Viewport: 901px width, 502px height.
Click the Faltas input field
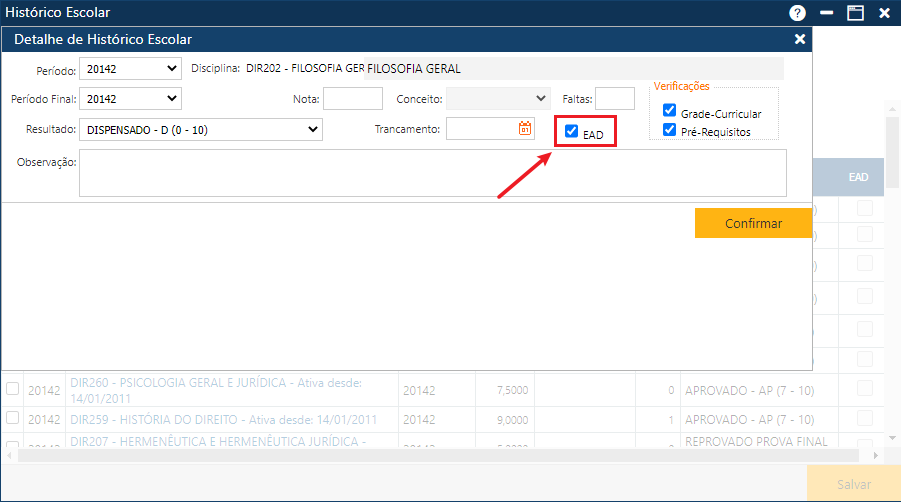pos(614,98)
